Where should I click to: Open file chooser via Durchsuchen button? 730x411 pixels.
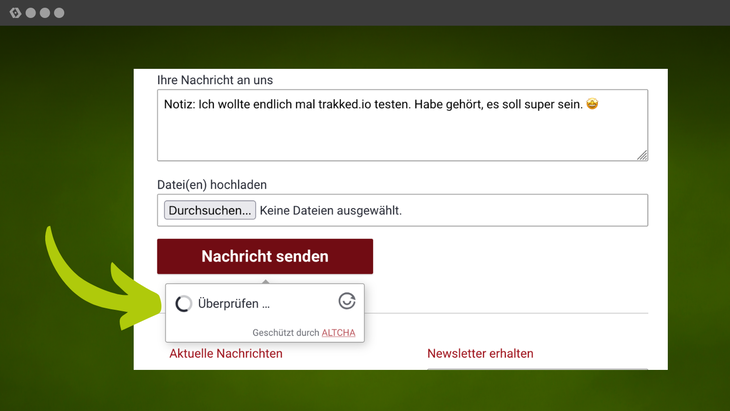point(210,210)
